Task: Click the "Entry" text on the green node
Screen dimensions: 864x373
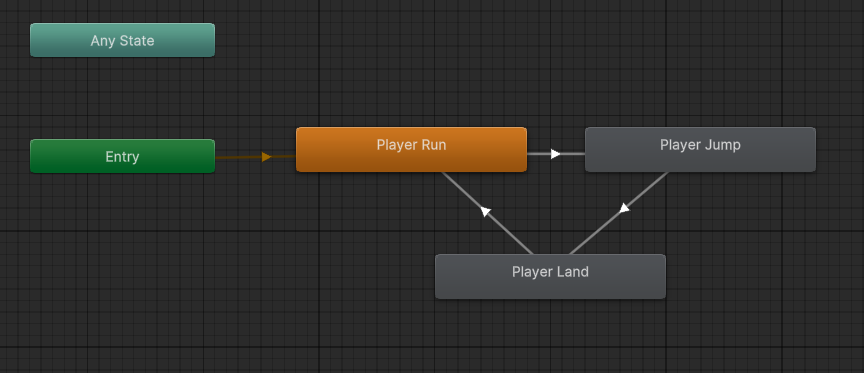Action: click(122, 157)
